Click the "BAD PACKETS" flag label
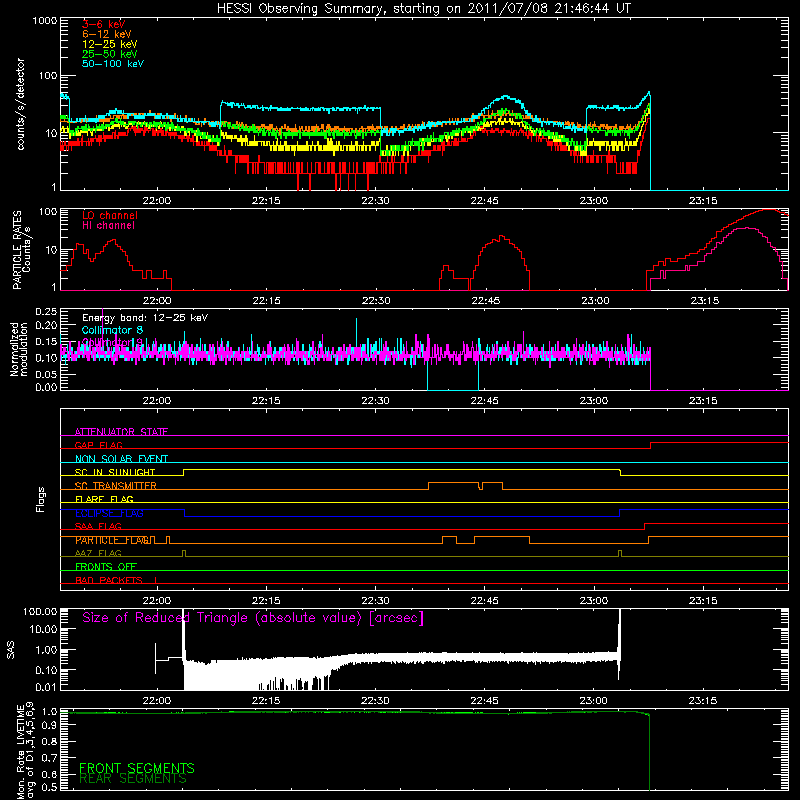 [x=109, y=580]
